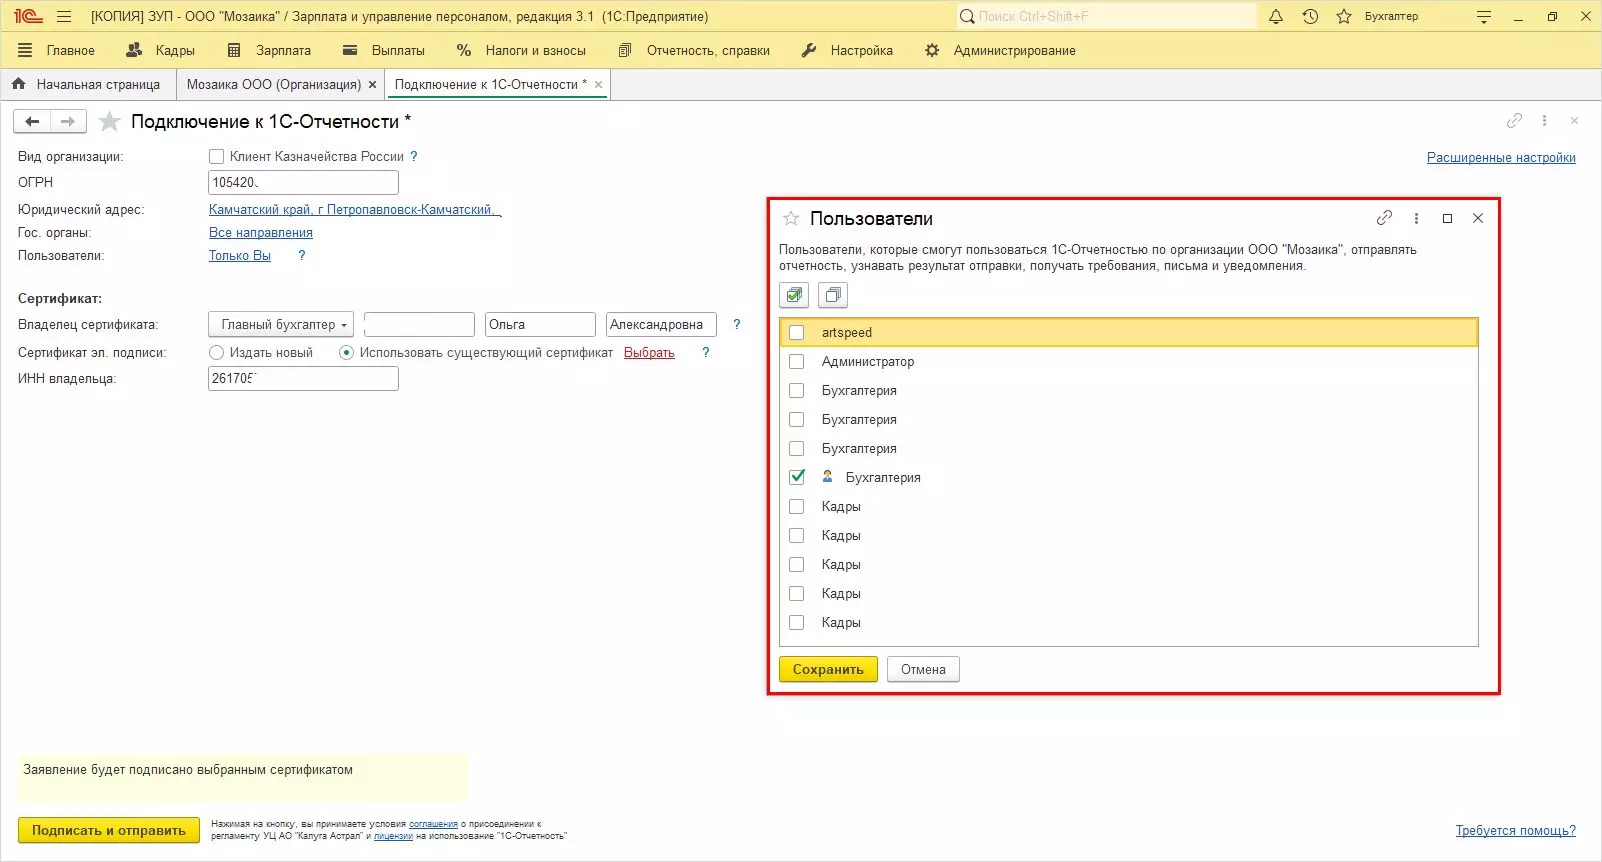Viewport: 1602px width, 862px height.
Task: Open the соглашения link
Action: pyautogui.click(x=433, y=824)
